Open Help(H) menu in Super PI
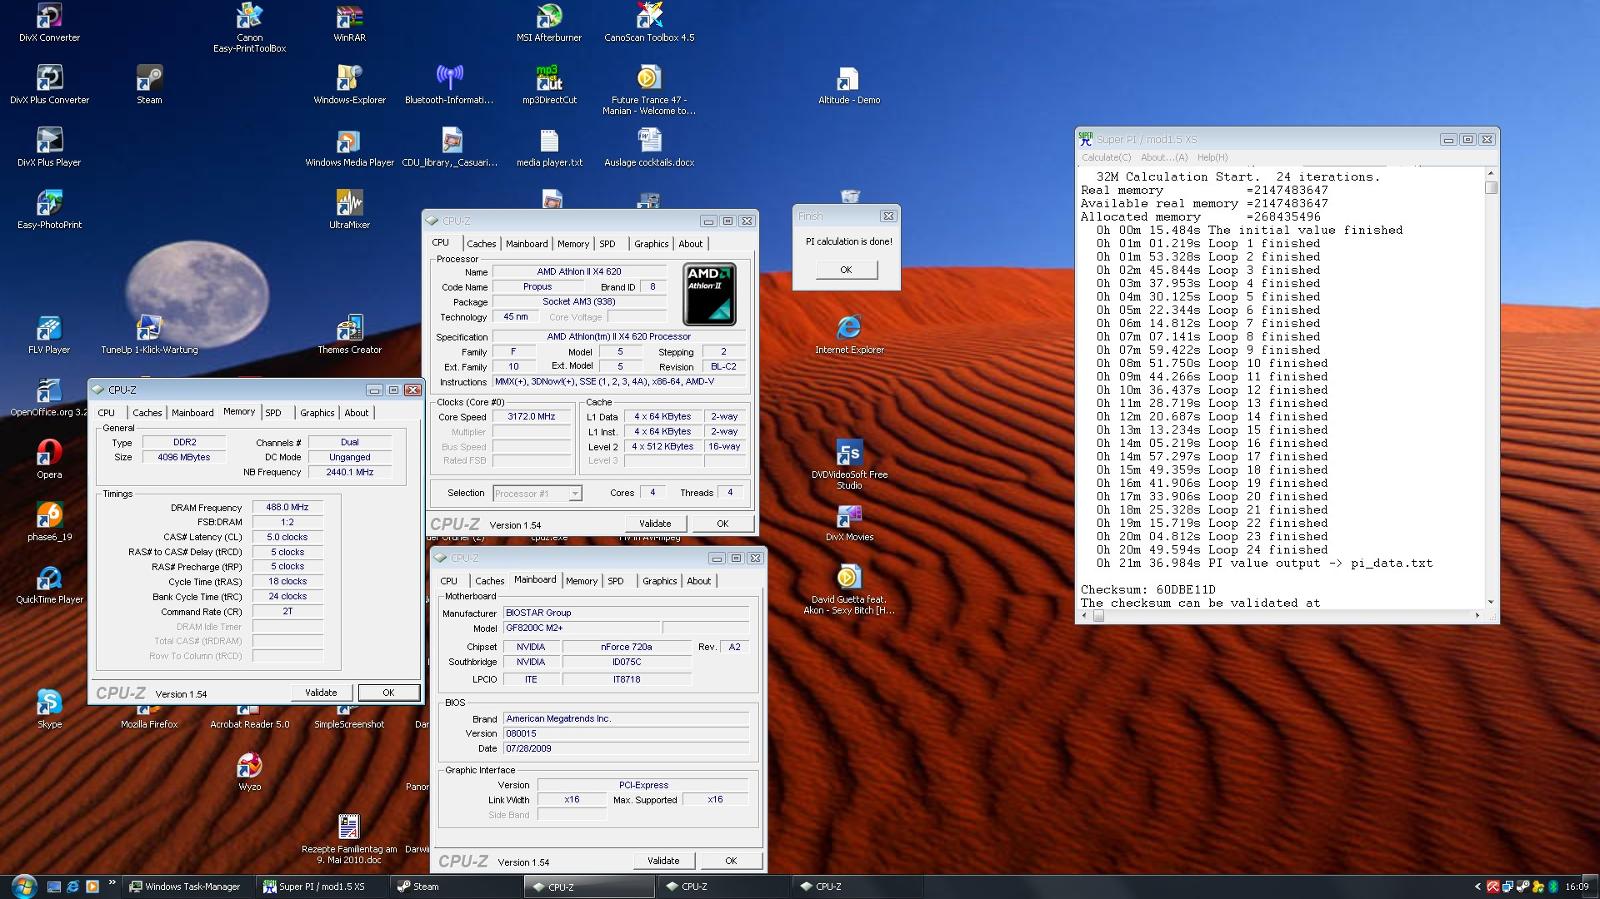The height and width of the screenshot is (899, 1600). tap(1212, 157)
